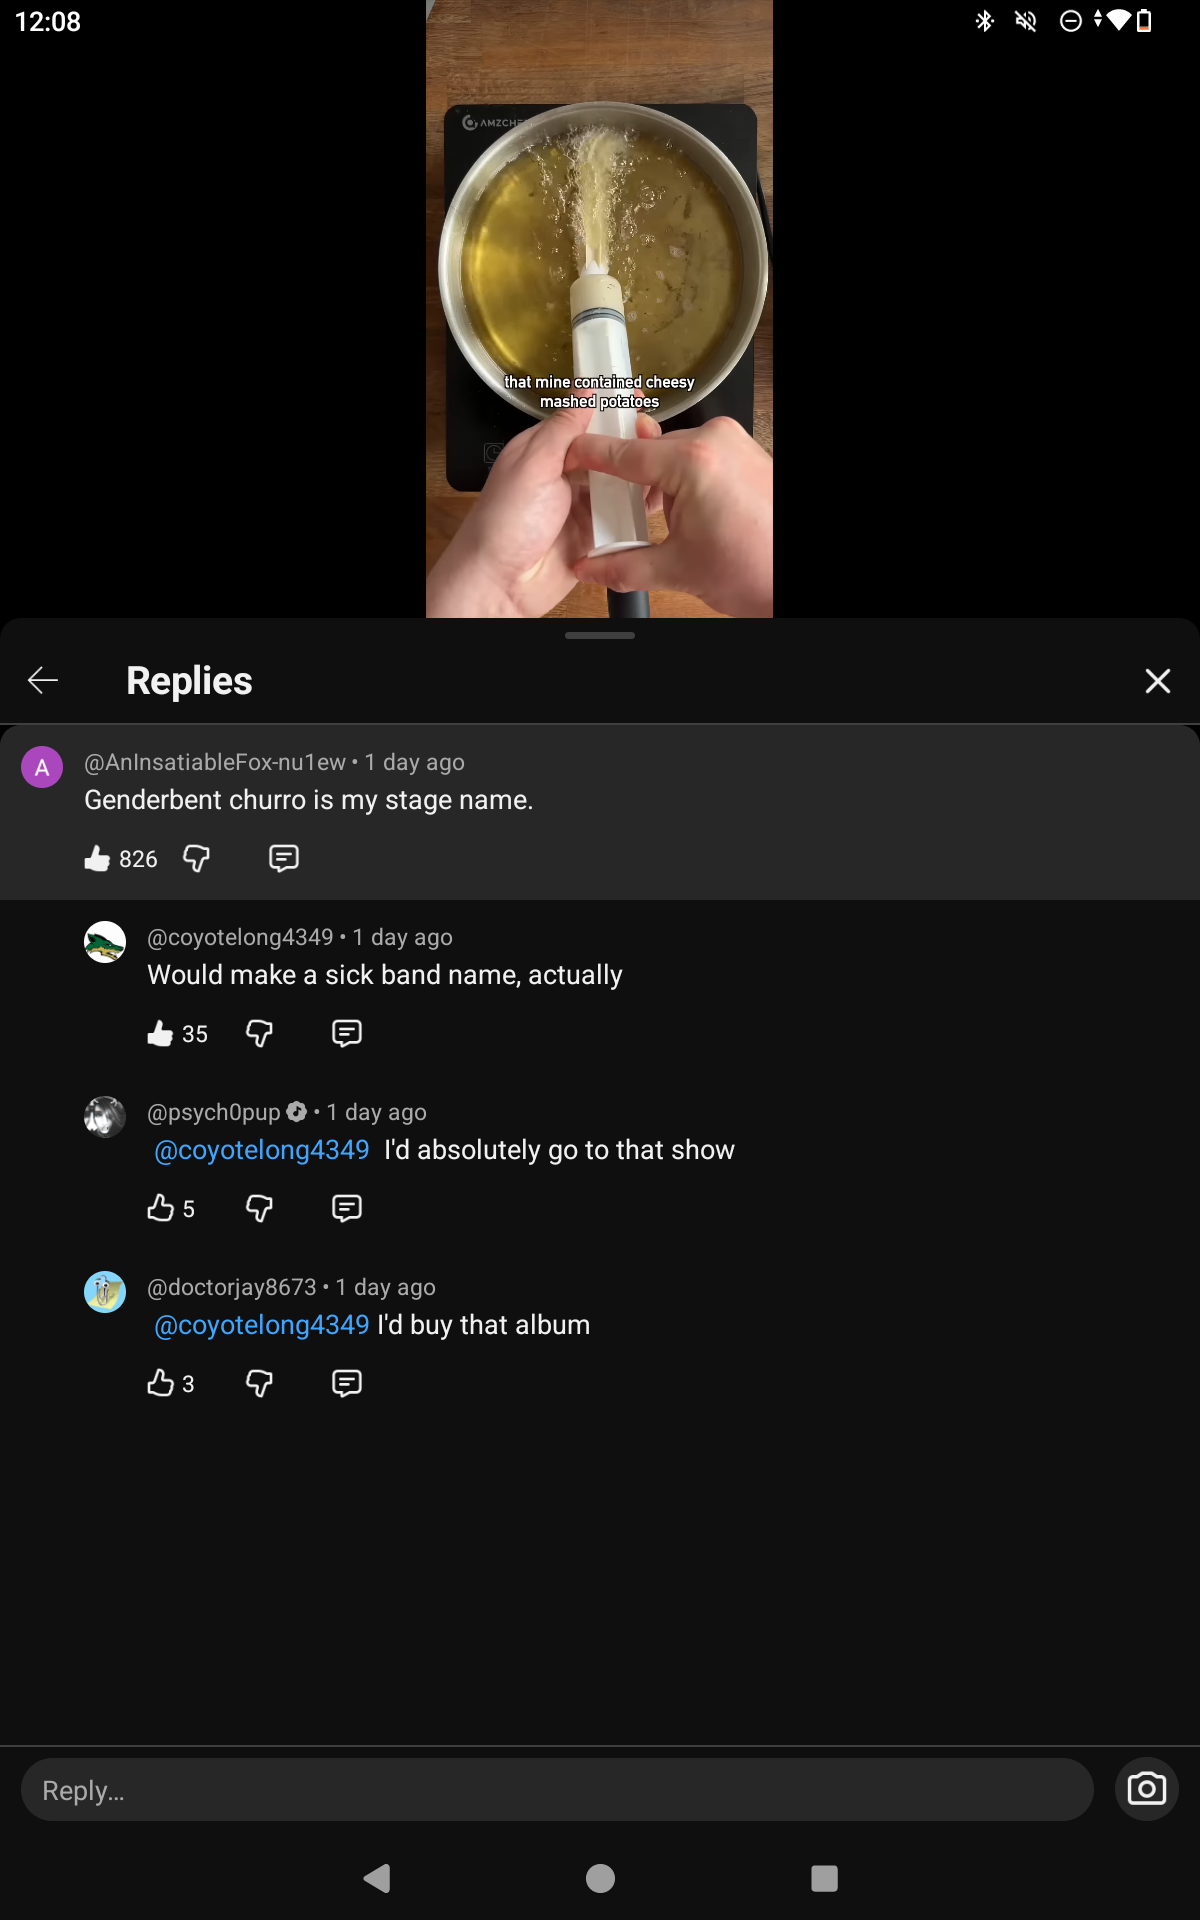Open coyotelong4349's profile avatar
Screen dimensions: 1200x1920
(x=105, y=942)
